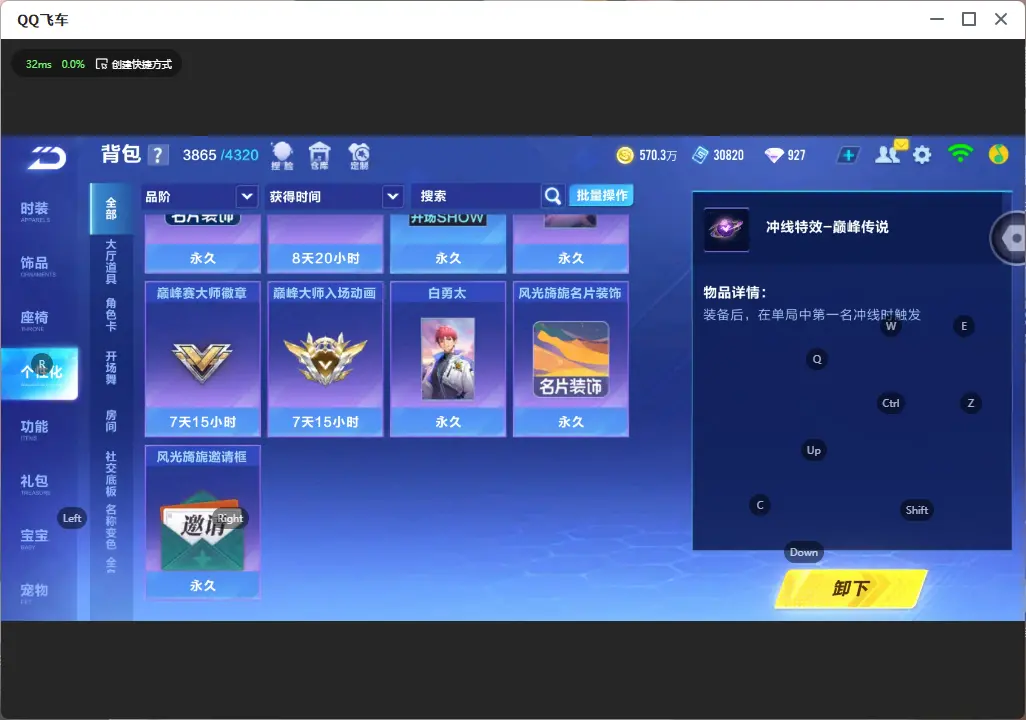Viewport: 1026px width, 720px height.
Task: Select the 宠物 pet category
Action: pyautogui.click(x=34, y=592)
